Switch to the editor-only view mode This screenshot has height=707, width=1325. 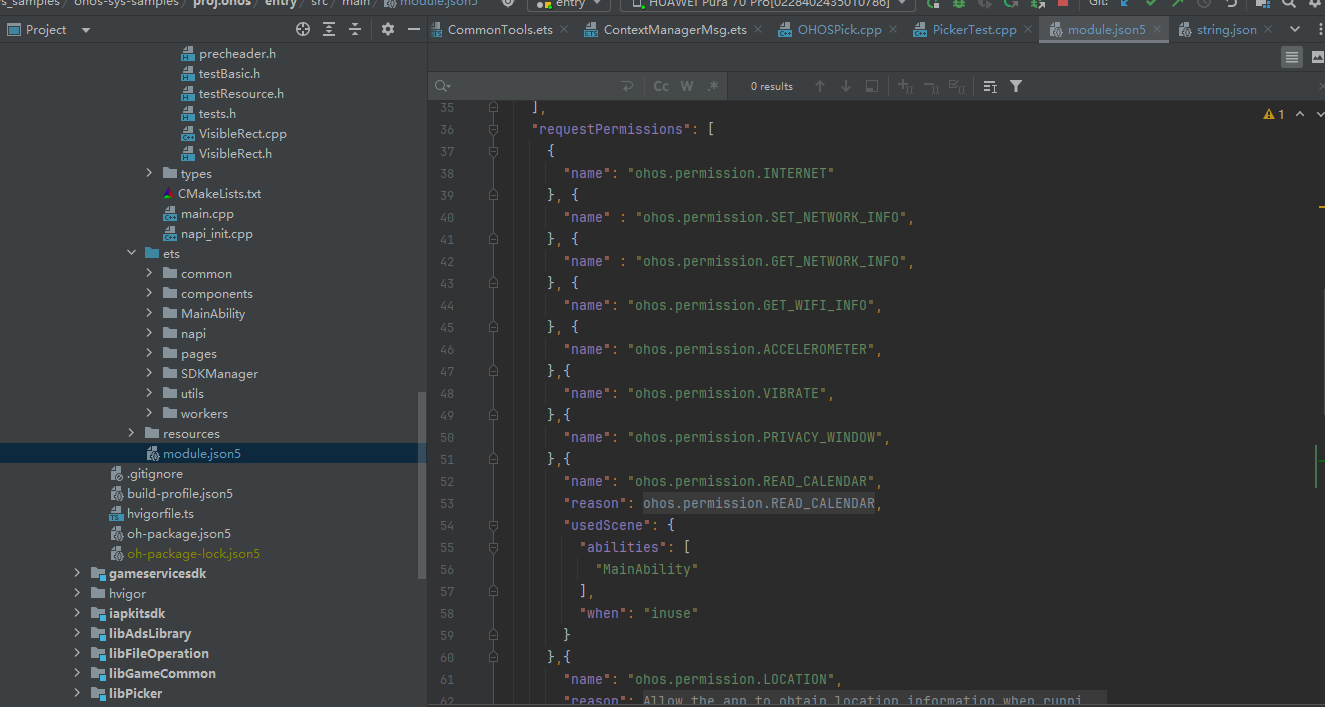coord(1292,58)
